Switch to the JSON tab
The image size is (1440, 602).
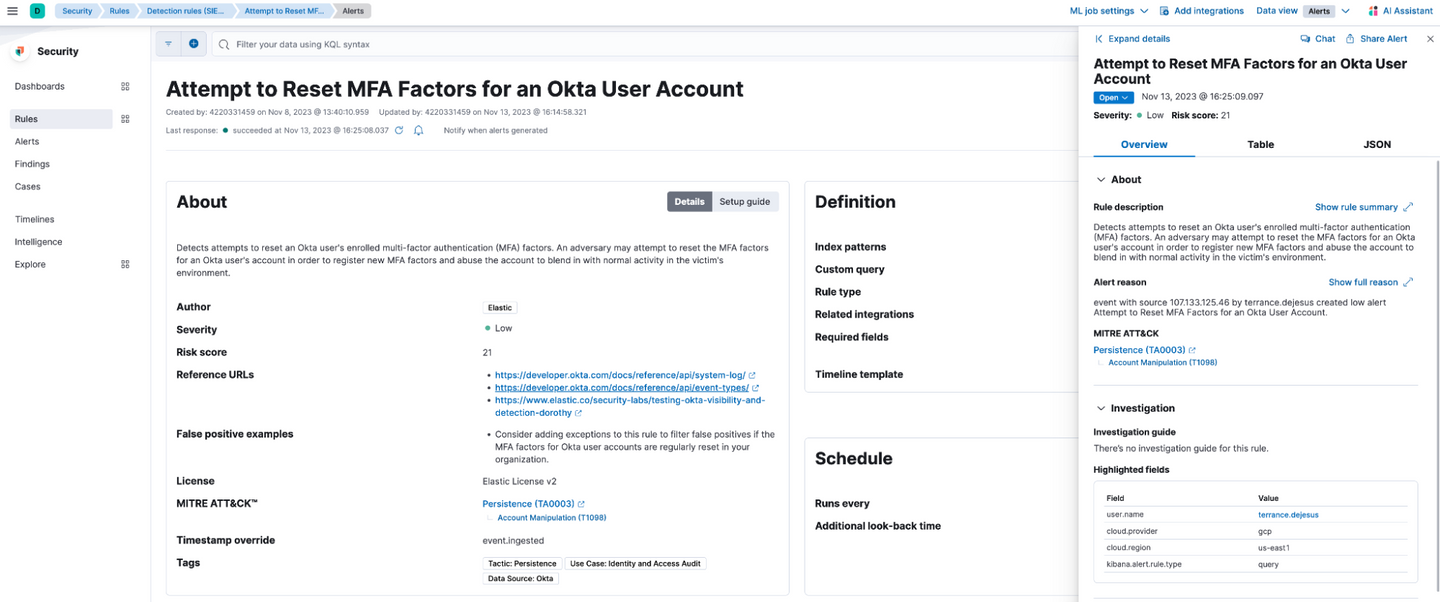coord(1376,145)
